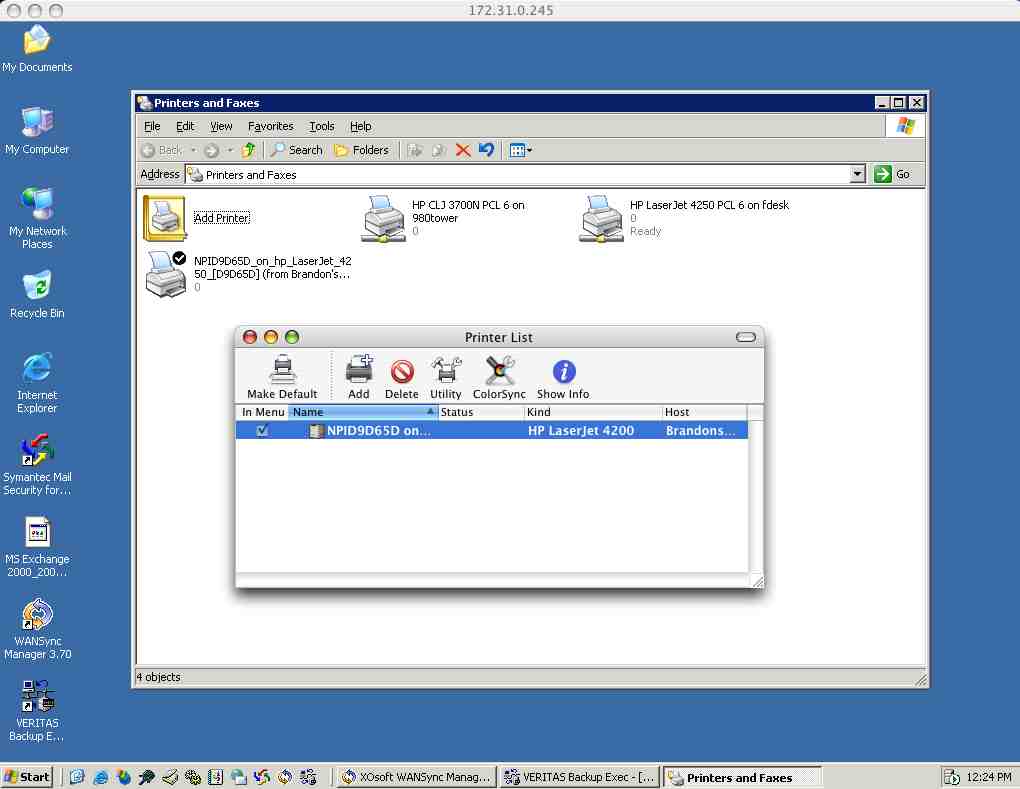The height and width of the screenshot is (789, 1020).
Task: Open the Help menu
Action: 360,126
